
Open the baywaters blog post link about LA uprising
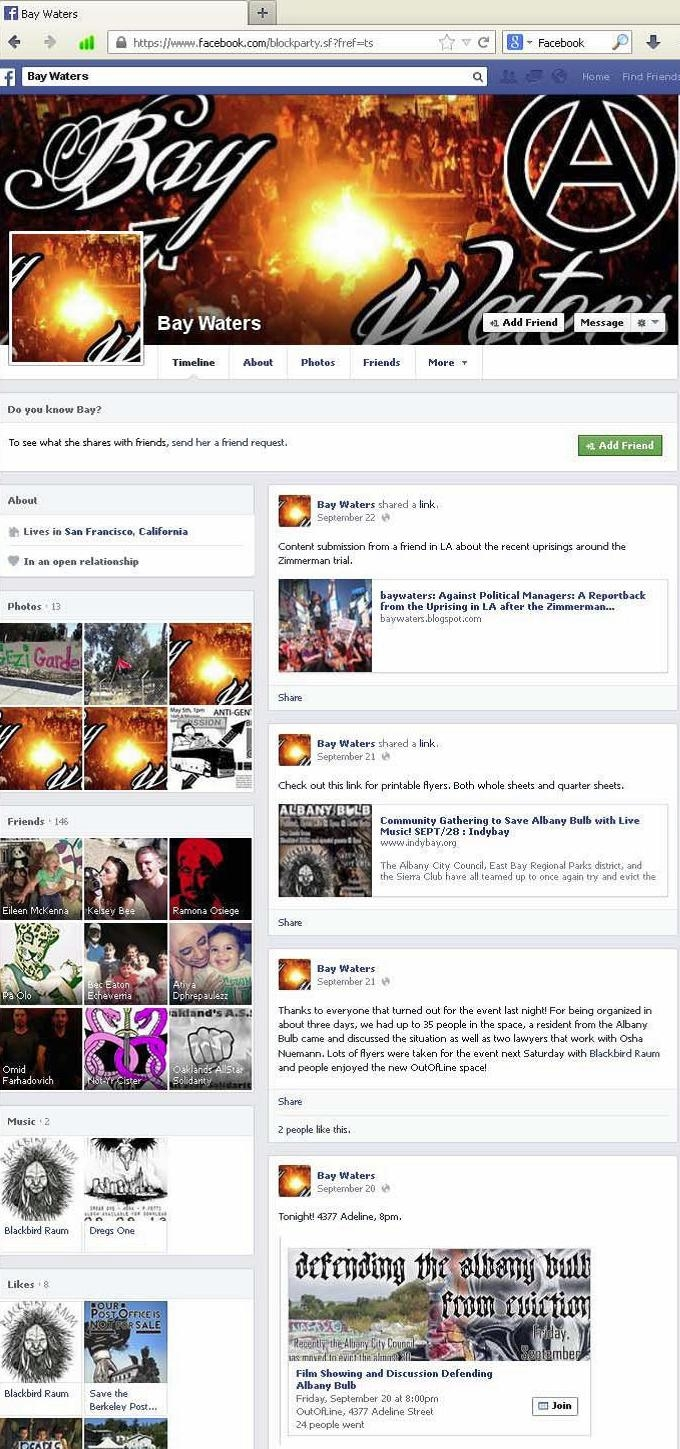[513, 601]
